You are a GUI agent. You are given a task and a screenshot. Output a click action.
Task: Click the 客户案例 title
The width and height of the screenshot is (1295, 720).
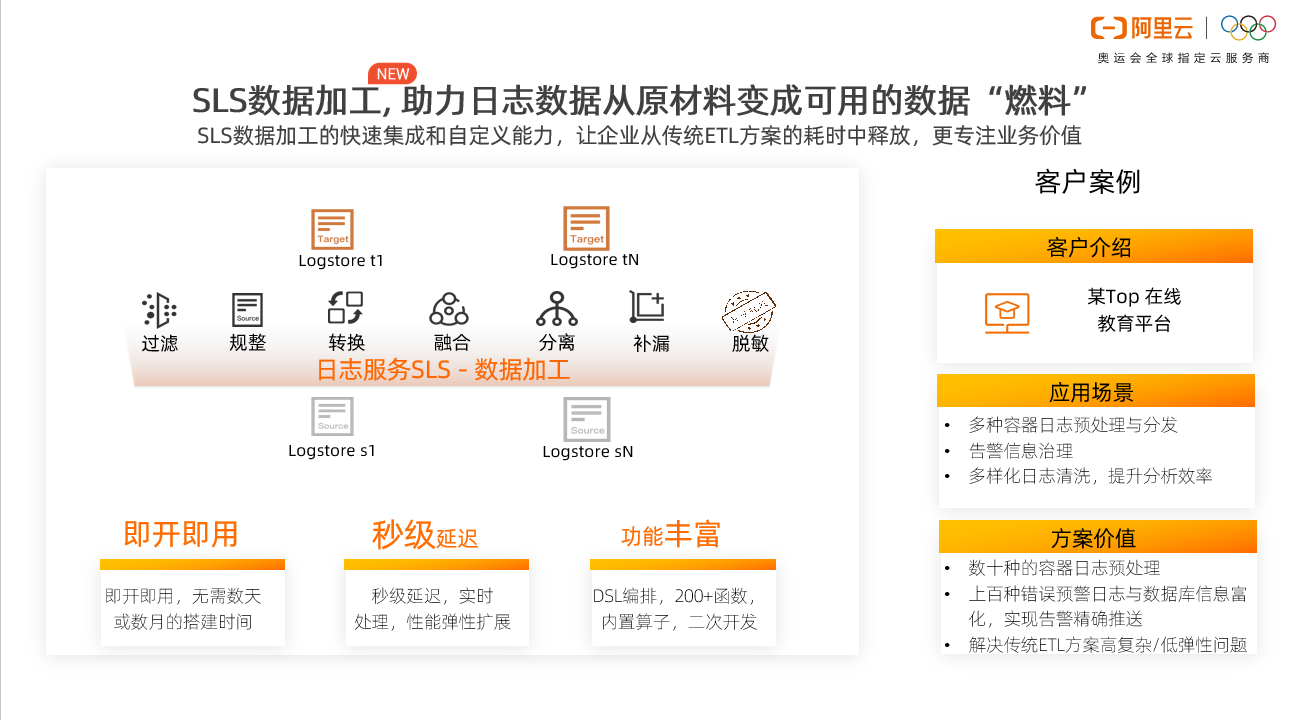point(1087,182)
